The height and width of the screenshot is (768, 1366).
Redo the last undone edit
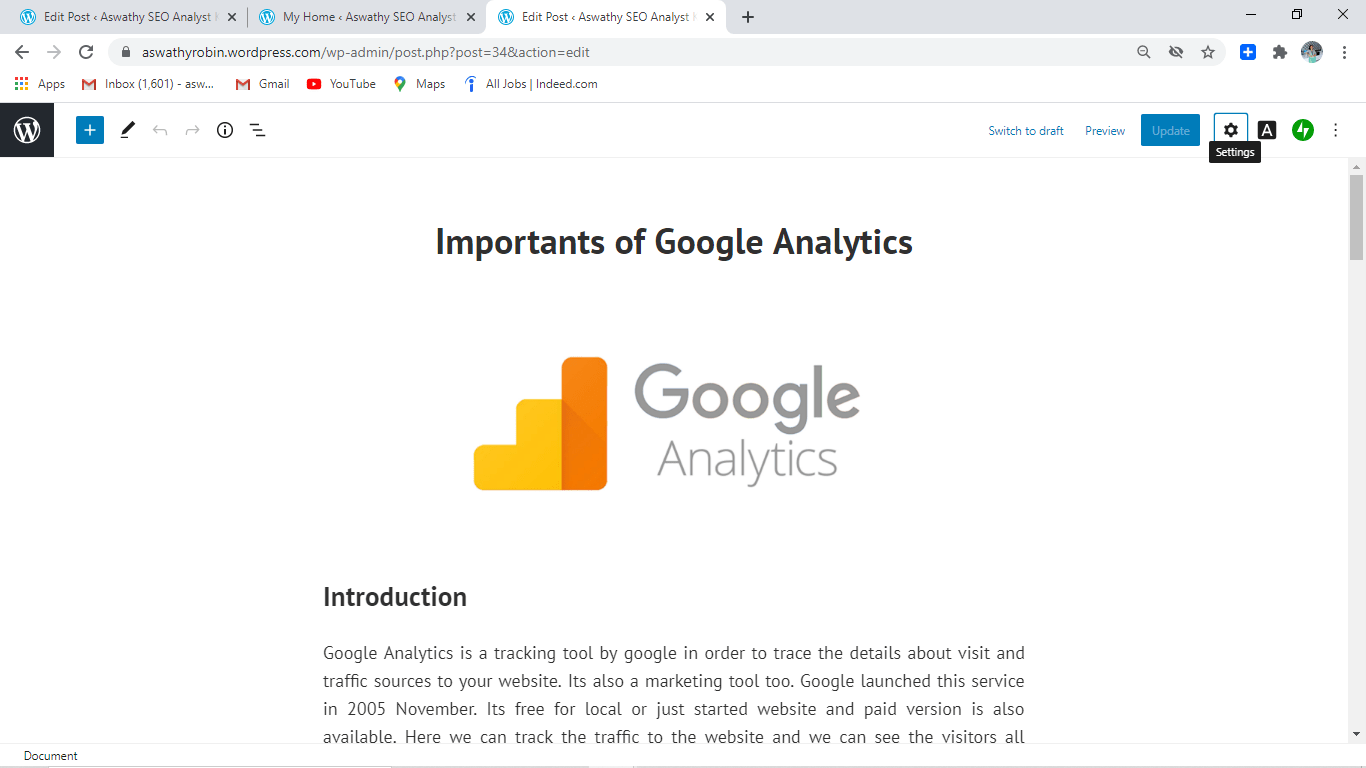click(192, 130)
